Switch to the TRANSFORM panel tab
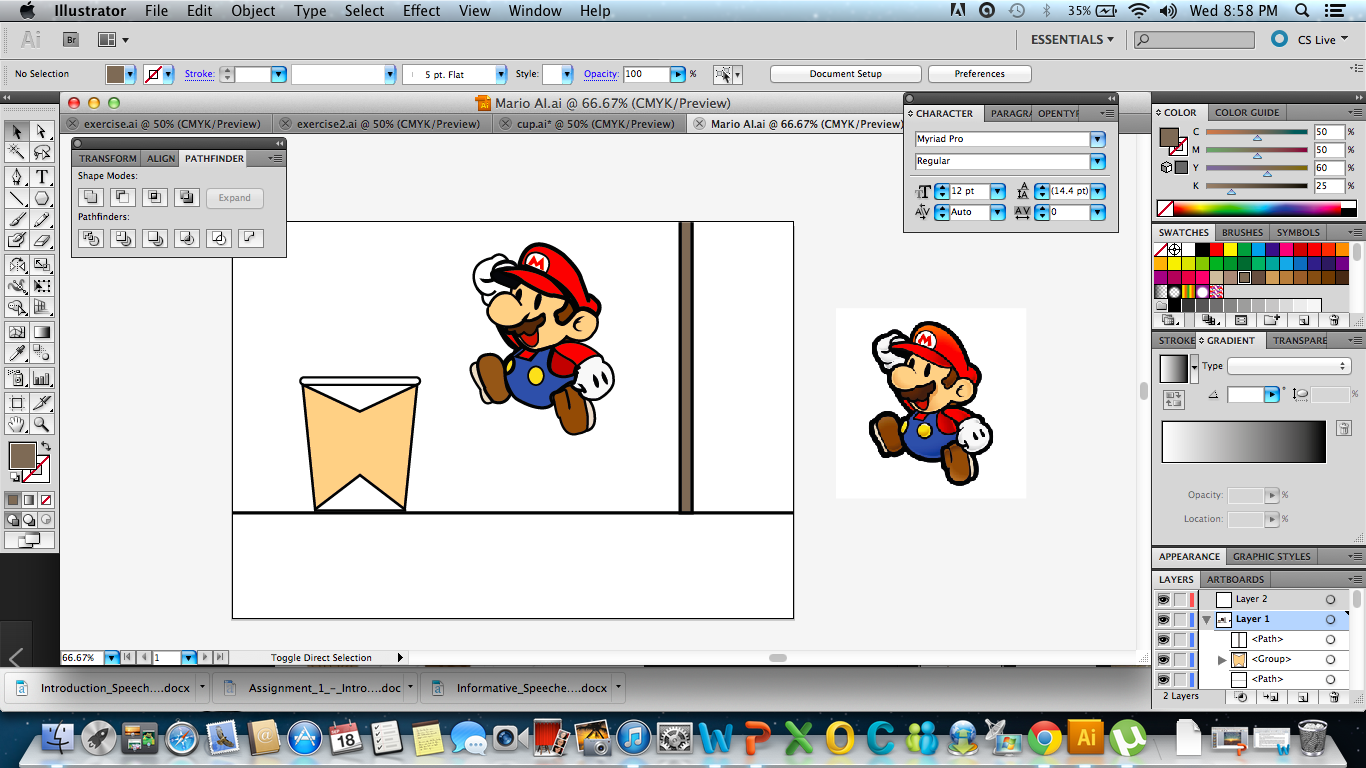Screen dimensions: 1366x768 coord(108,158)
